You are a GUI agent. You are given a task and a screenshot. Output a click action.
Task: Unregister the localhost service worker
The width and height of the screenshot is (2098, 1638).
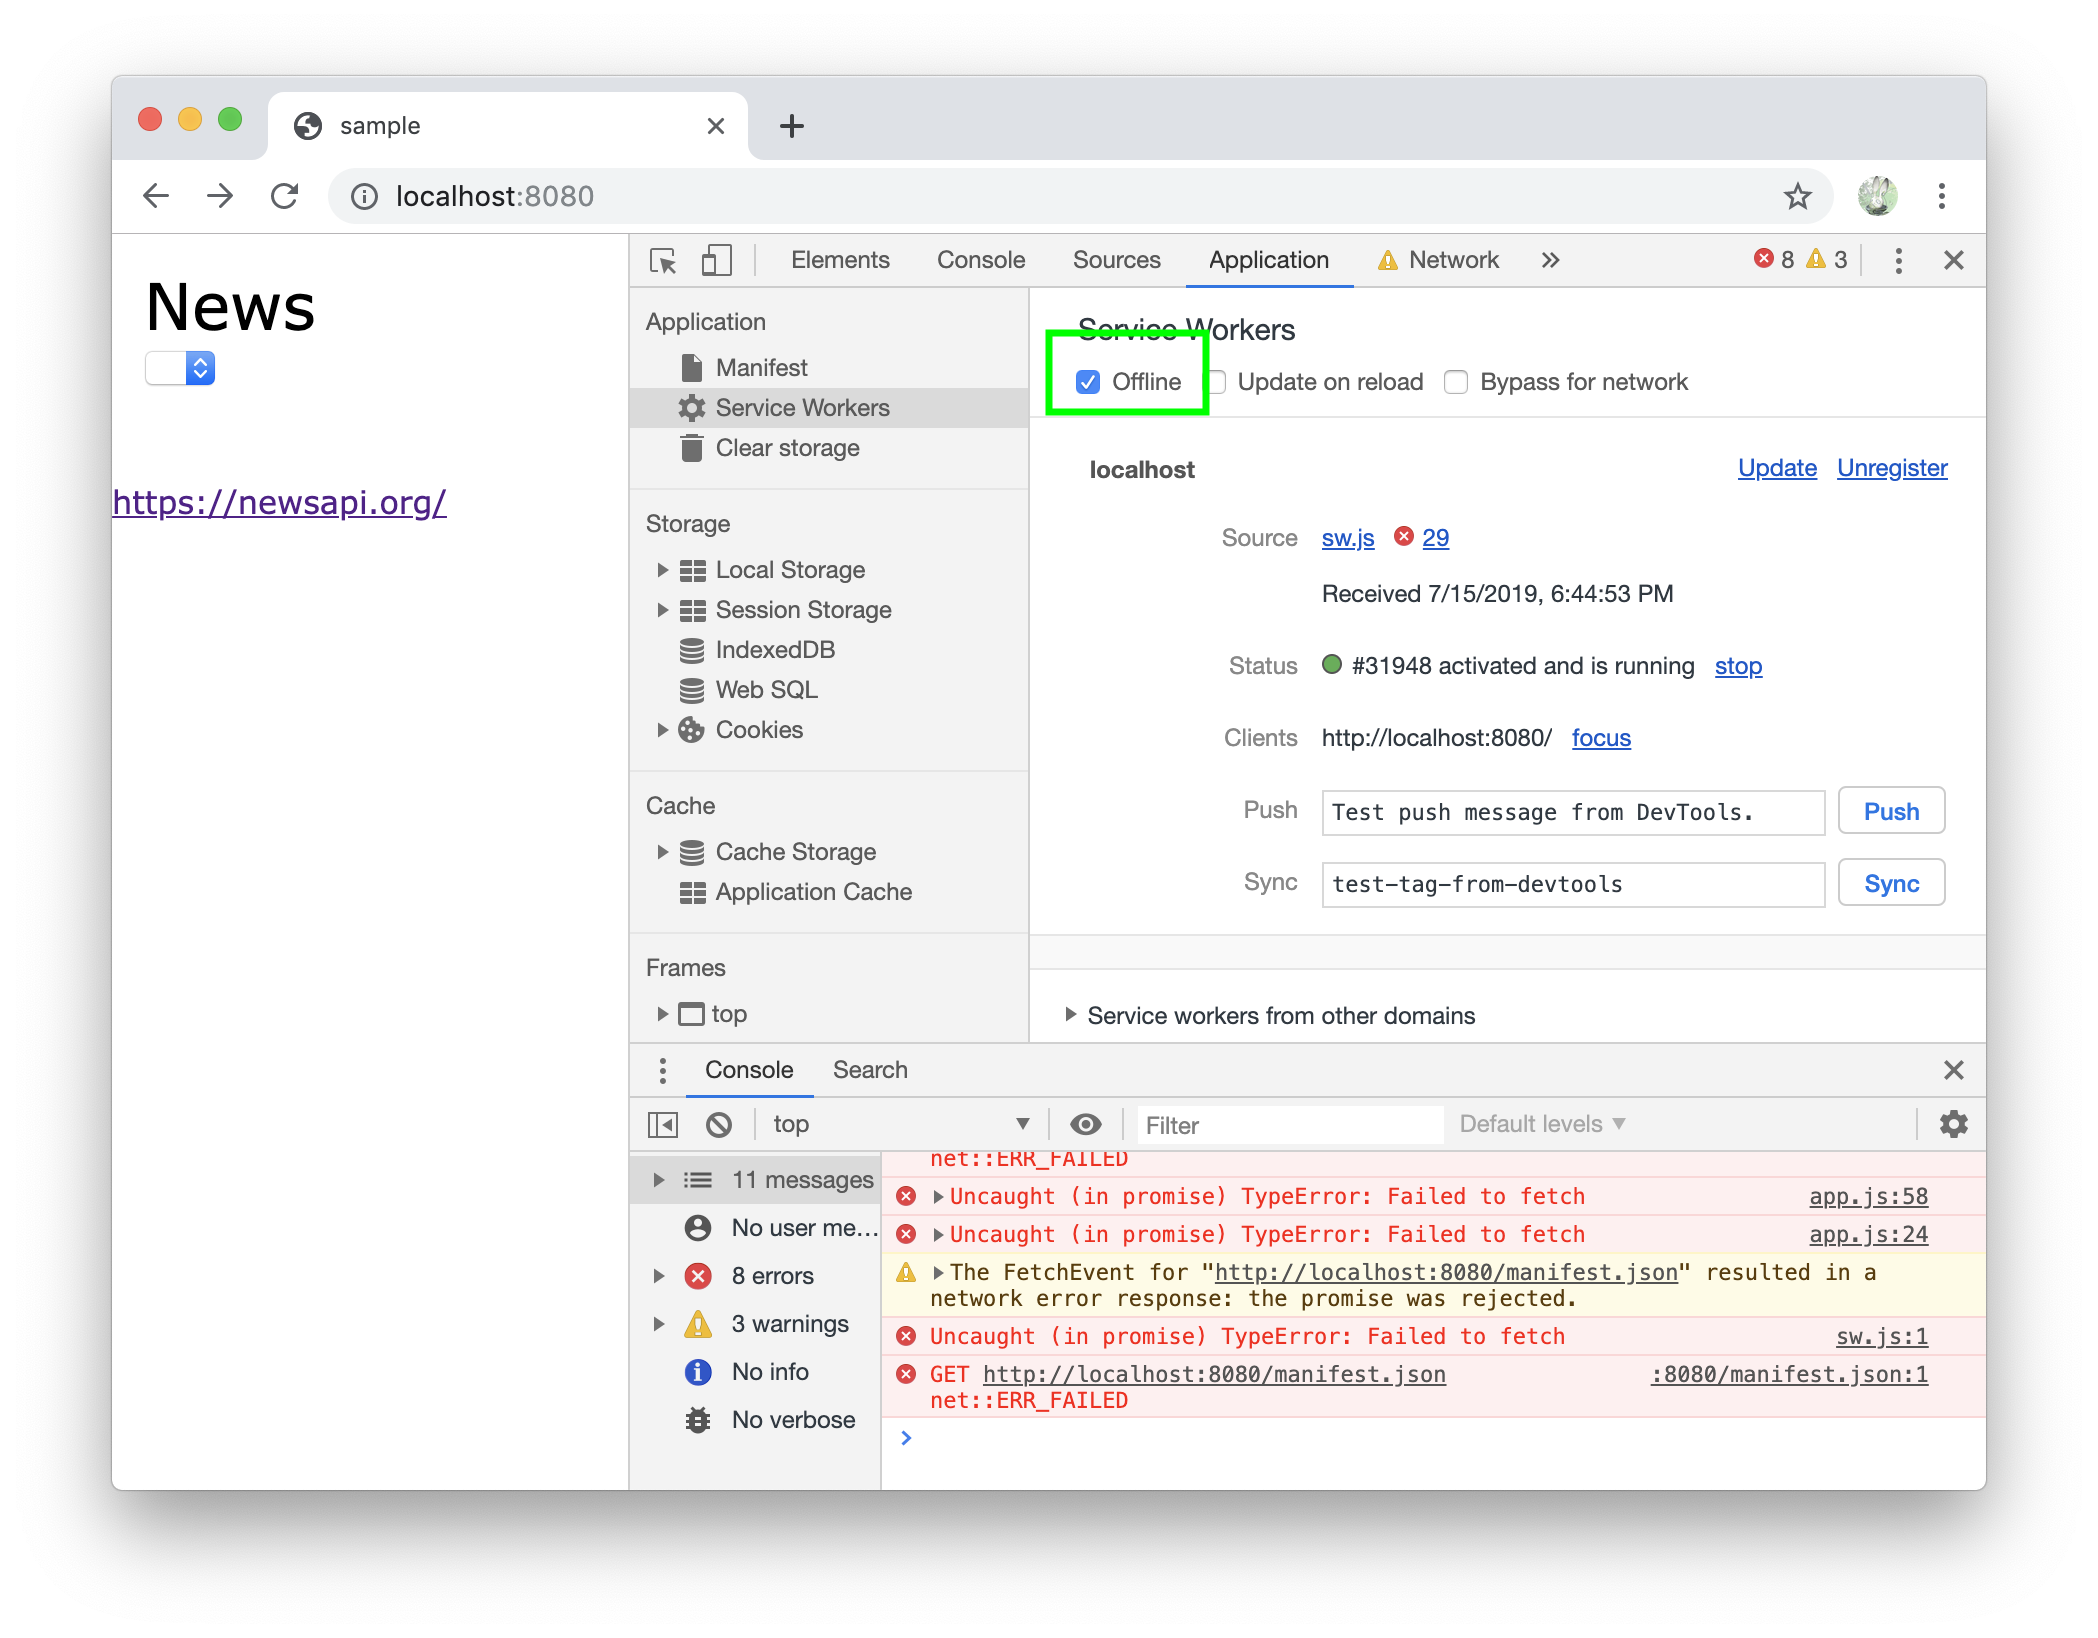pos(1891,467)
